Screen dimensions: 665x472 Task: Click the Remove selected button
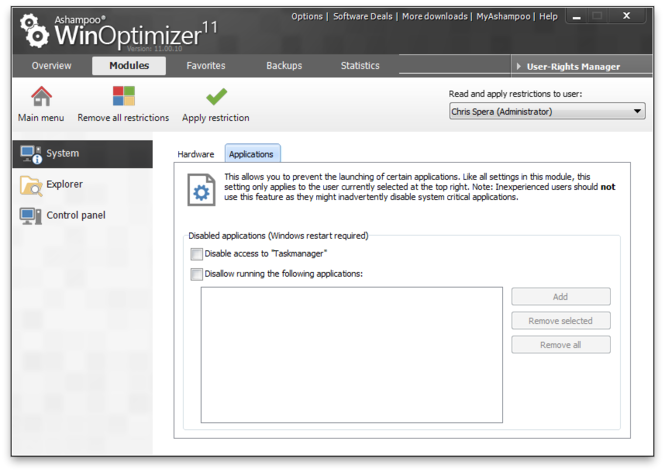tap(561, 321)
